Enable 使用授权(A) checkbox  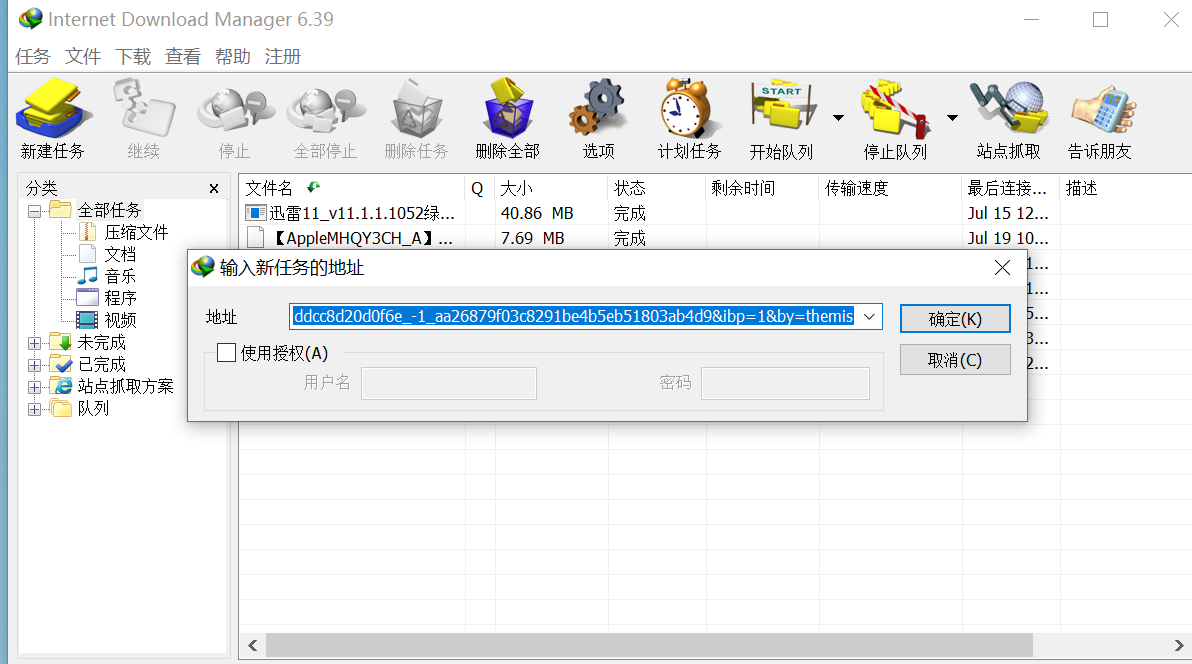[226, 353]
